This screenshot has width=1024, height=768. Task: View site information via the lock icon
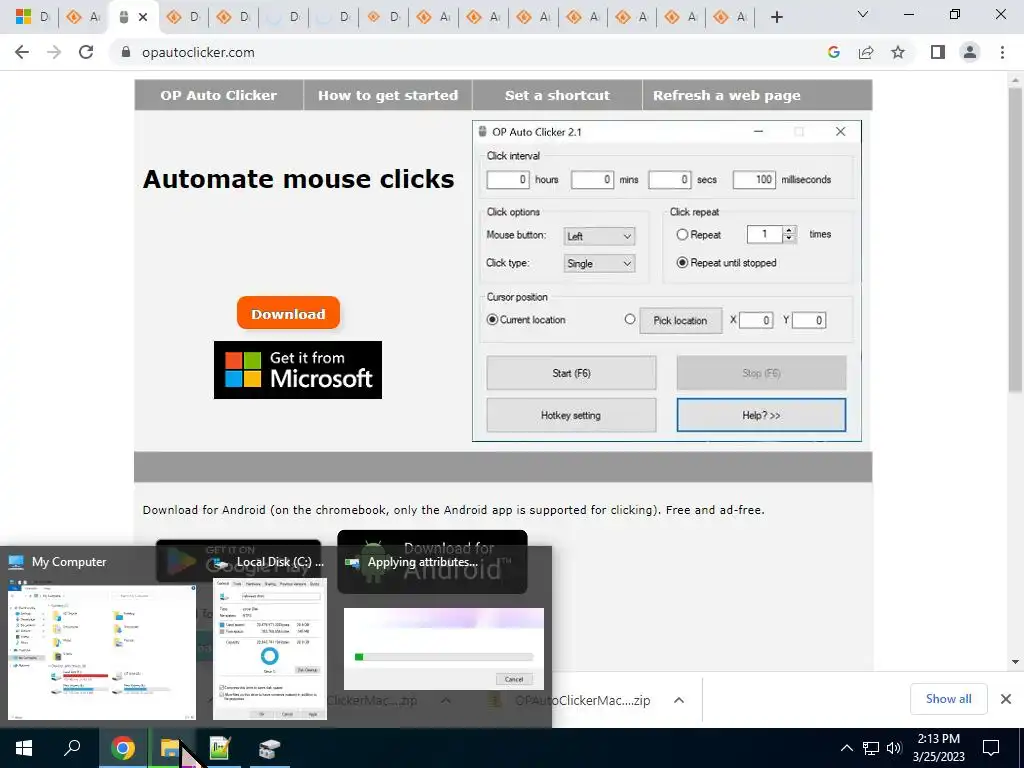pos(126,52)
